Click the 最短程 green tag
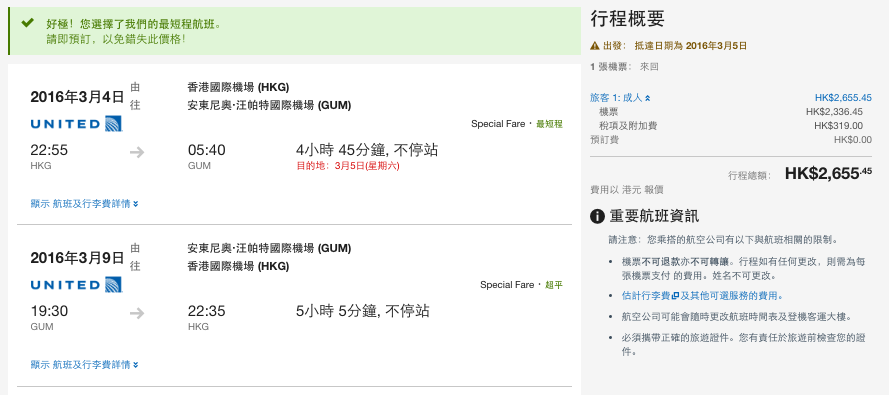 [x=549, y=124]
